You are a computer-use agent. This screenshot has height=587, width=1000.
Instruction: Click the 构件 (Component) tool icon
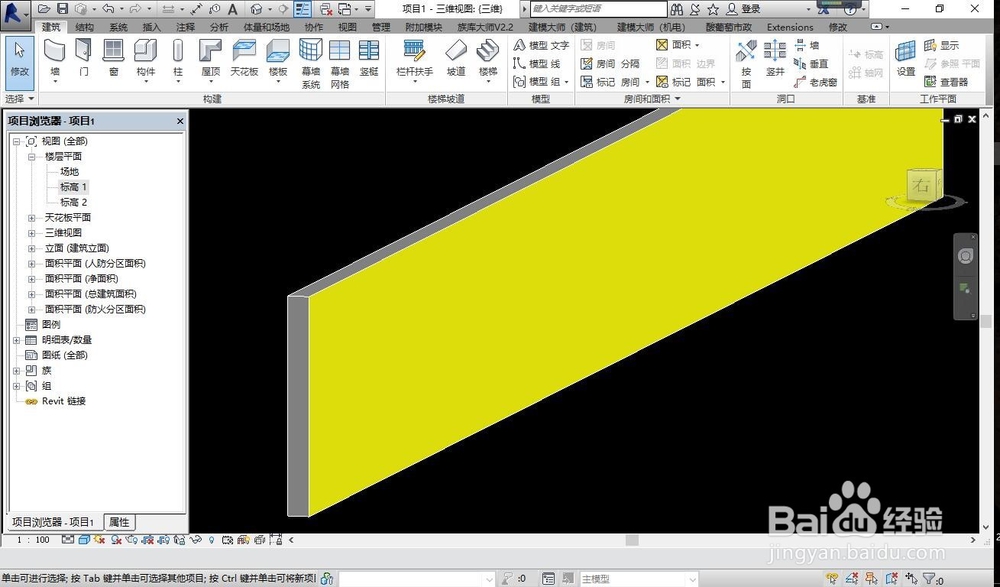[145, 51]
